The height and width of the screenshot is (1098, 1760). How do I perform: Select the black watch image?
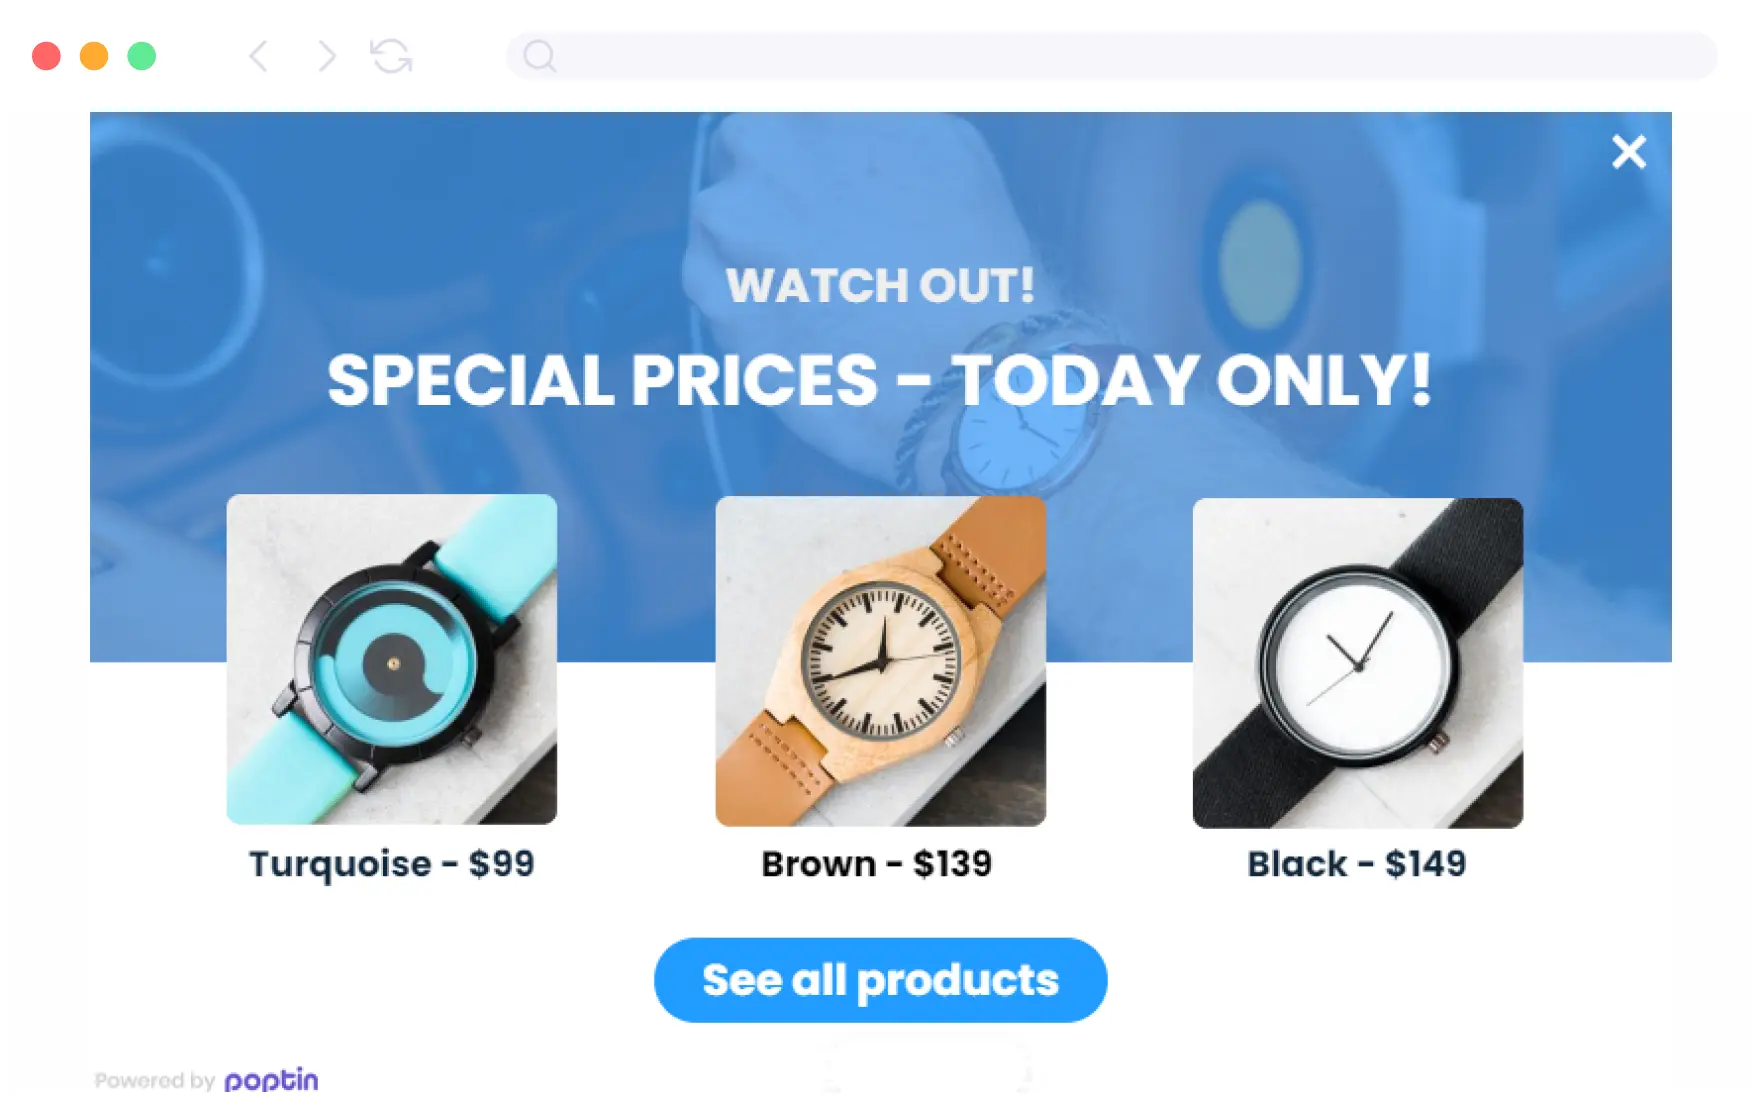[1358, 663]
